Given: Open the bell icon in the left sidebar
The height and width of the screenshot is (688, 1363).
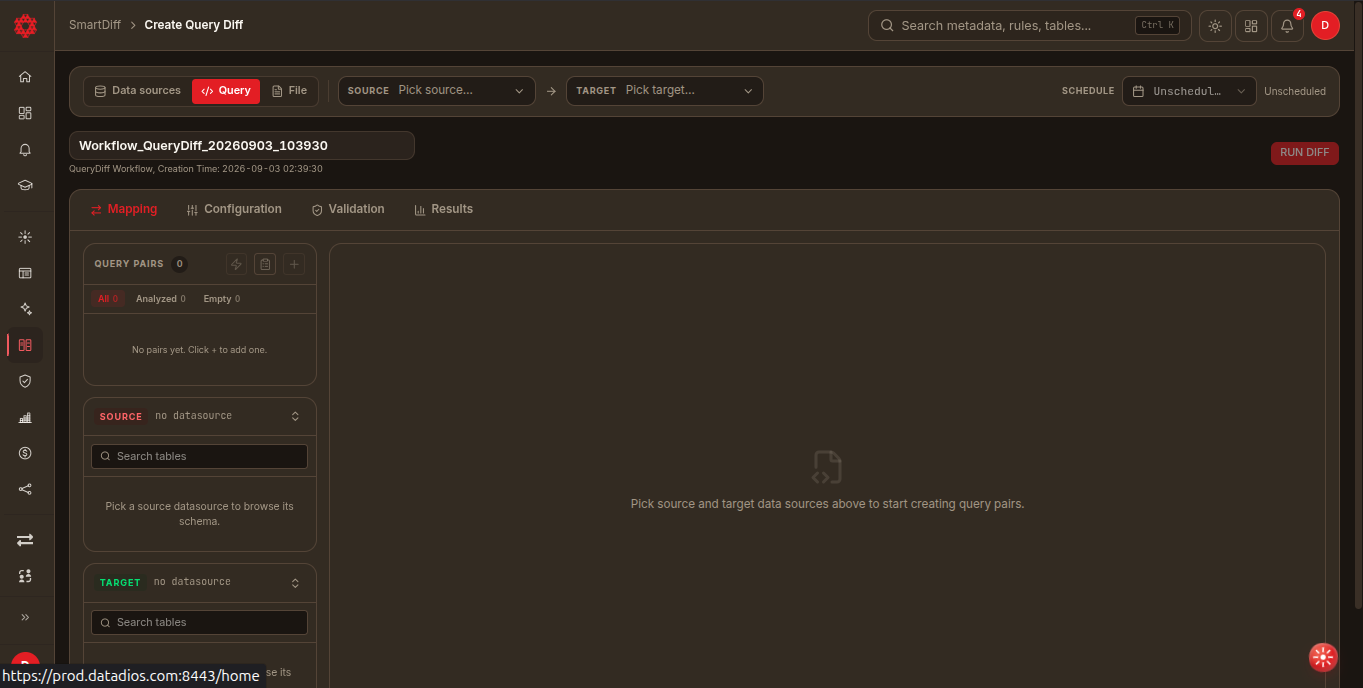Looking at the screenshot, I should click(x=25, y=149).
